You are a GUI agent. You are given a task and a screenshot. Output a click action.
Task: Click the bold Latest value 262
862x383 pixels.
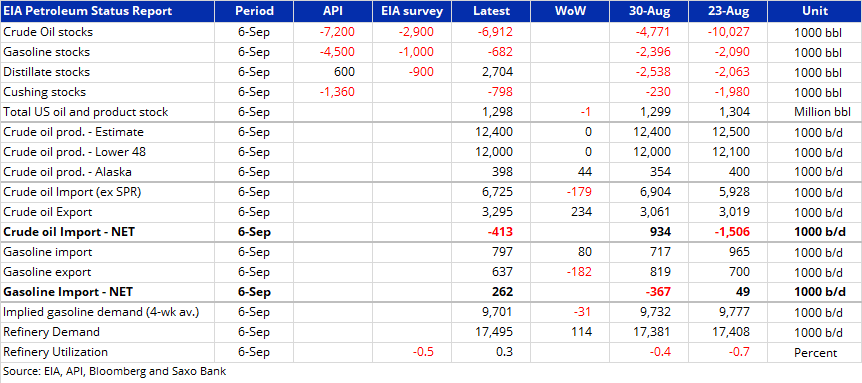pyautogui.click(x=503, y=292)
